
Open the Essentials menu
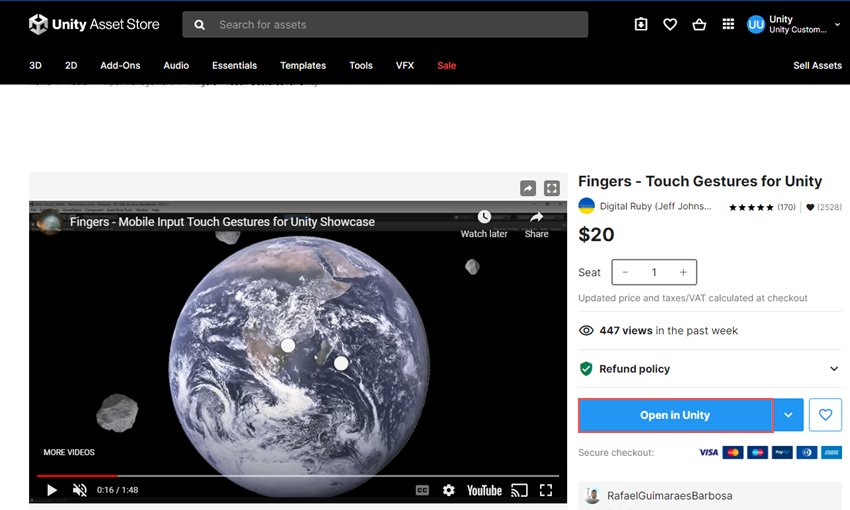click(234, 66)
